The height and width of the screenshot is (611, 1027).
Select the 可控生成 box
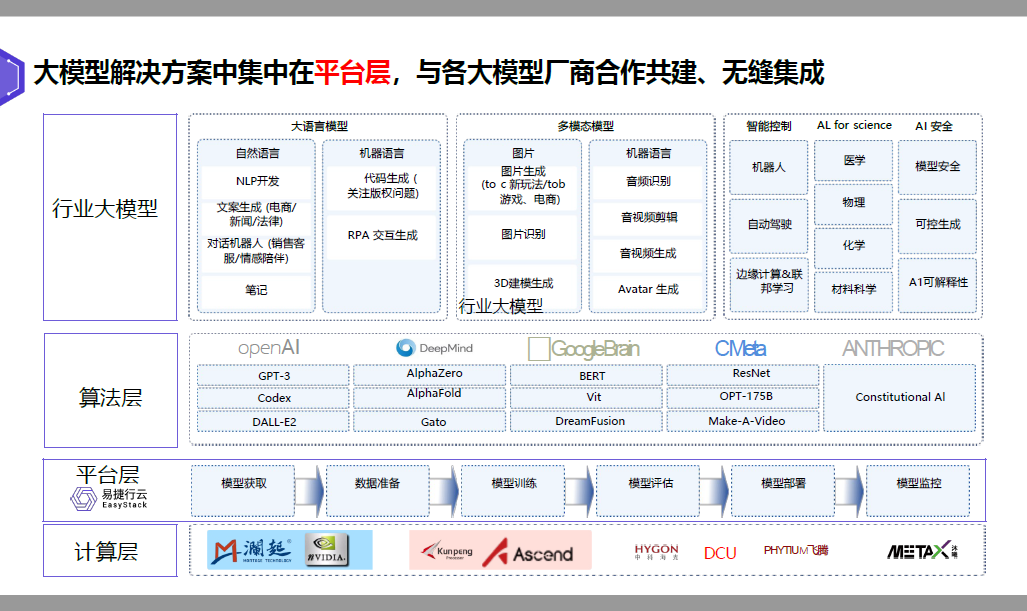point(937,225)
